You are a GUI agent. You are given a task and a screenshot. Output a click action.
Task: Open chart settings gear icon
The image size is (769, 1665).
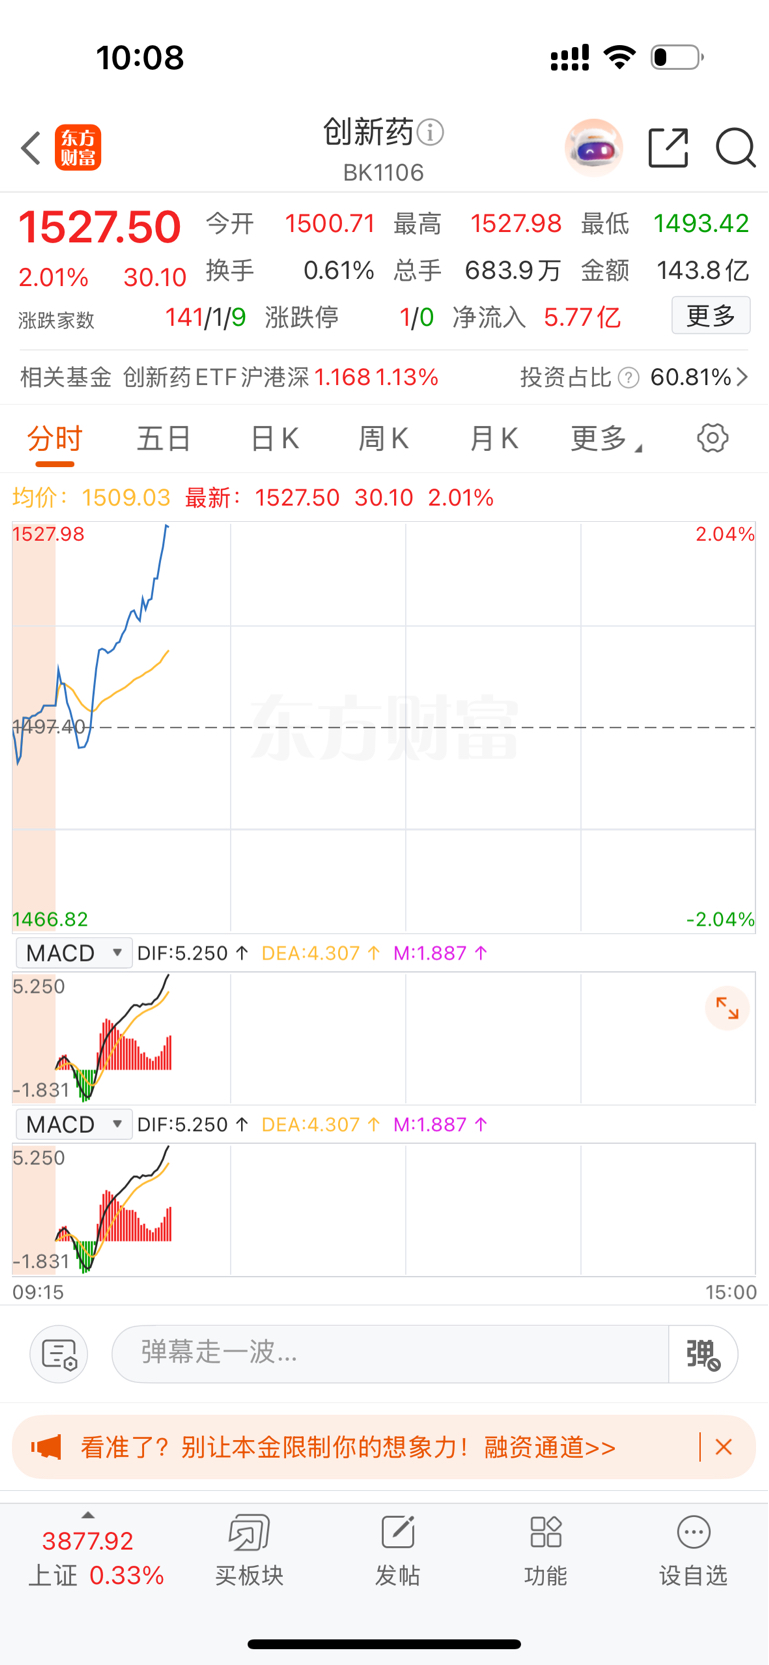pyautogui.click(x=713, y=438)
